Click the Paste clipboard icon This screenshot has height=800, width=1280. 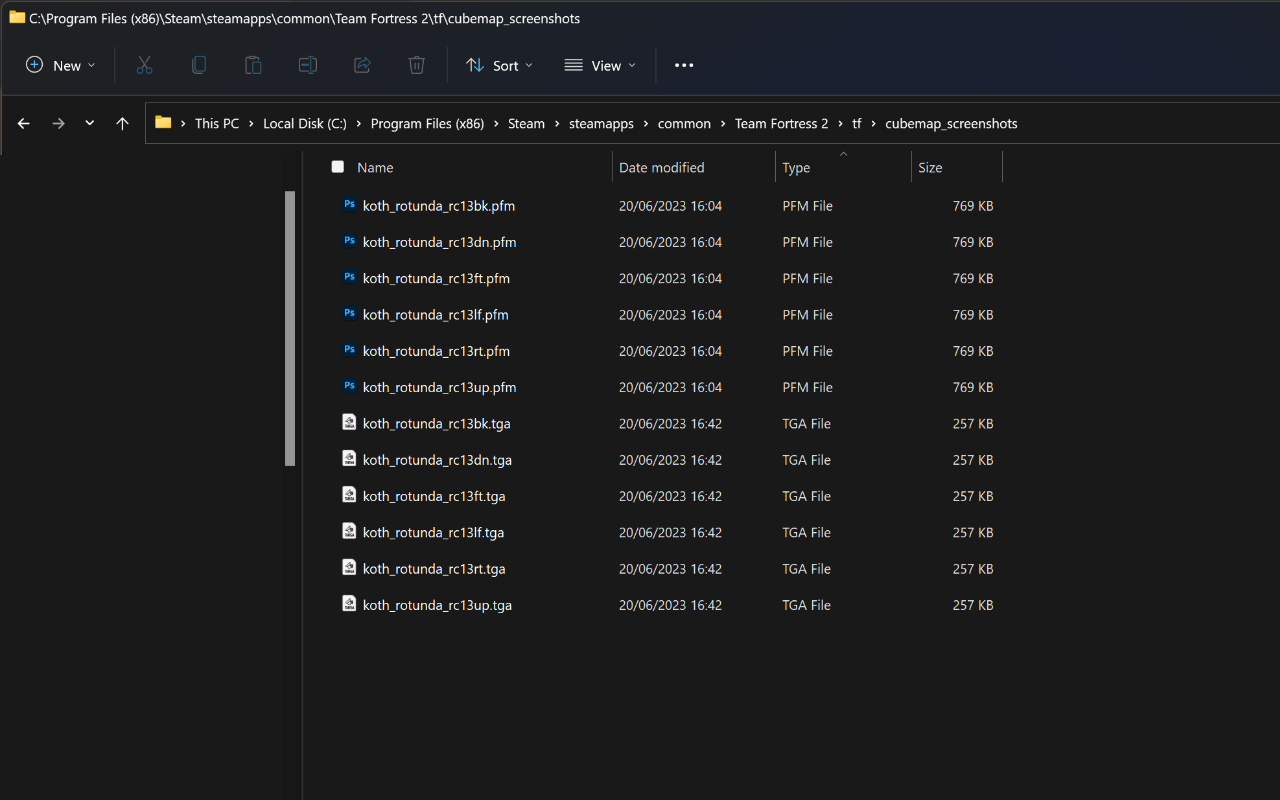pos(253,65)
